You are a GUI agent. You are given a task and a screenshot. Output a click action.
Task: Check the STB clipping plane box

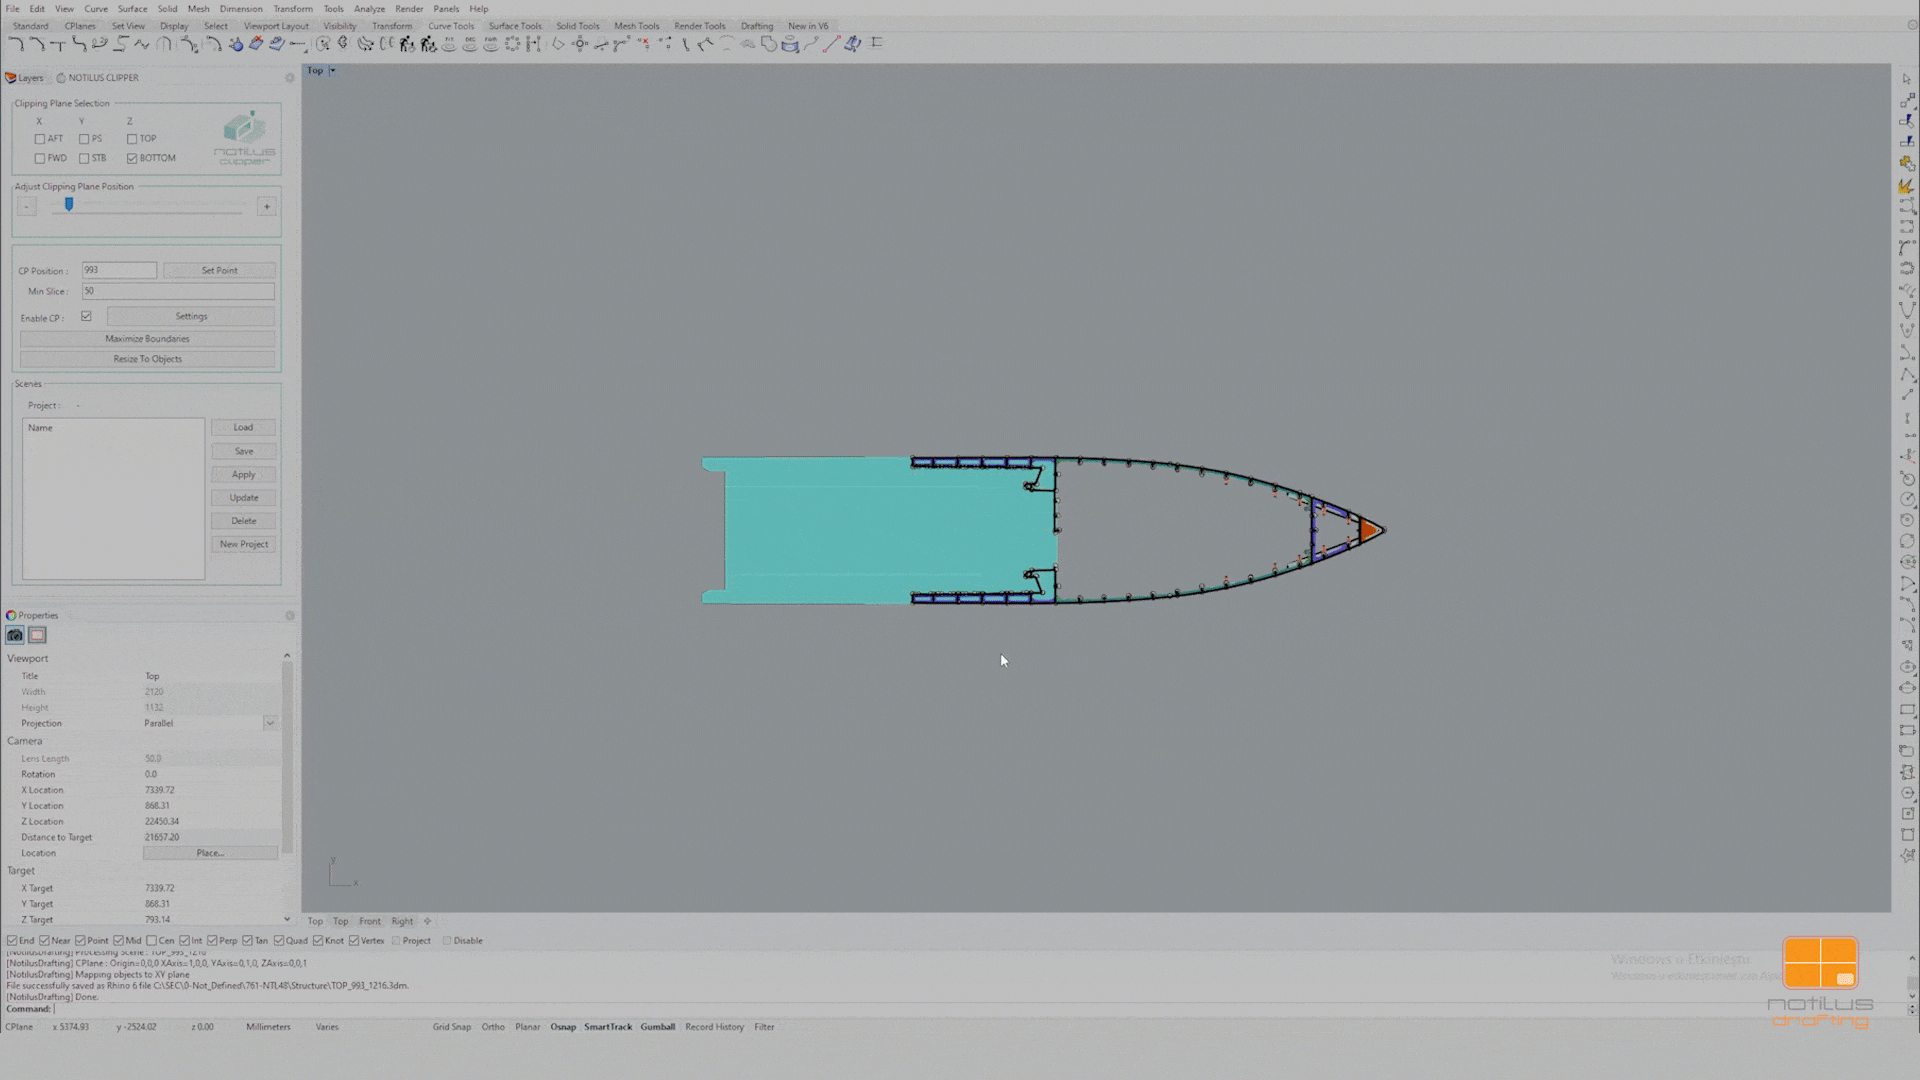click(84, 158)
